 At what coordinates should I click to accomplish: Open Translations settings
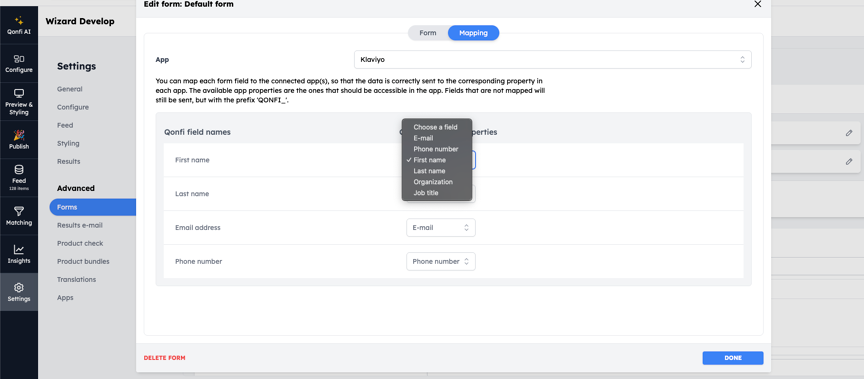pos(77,280)
